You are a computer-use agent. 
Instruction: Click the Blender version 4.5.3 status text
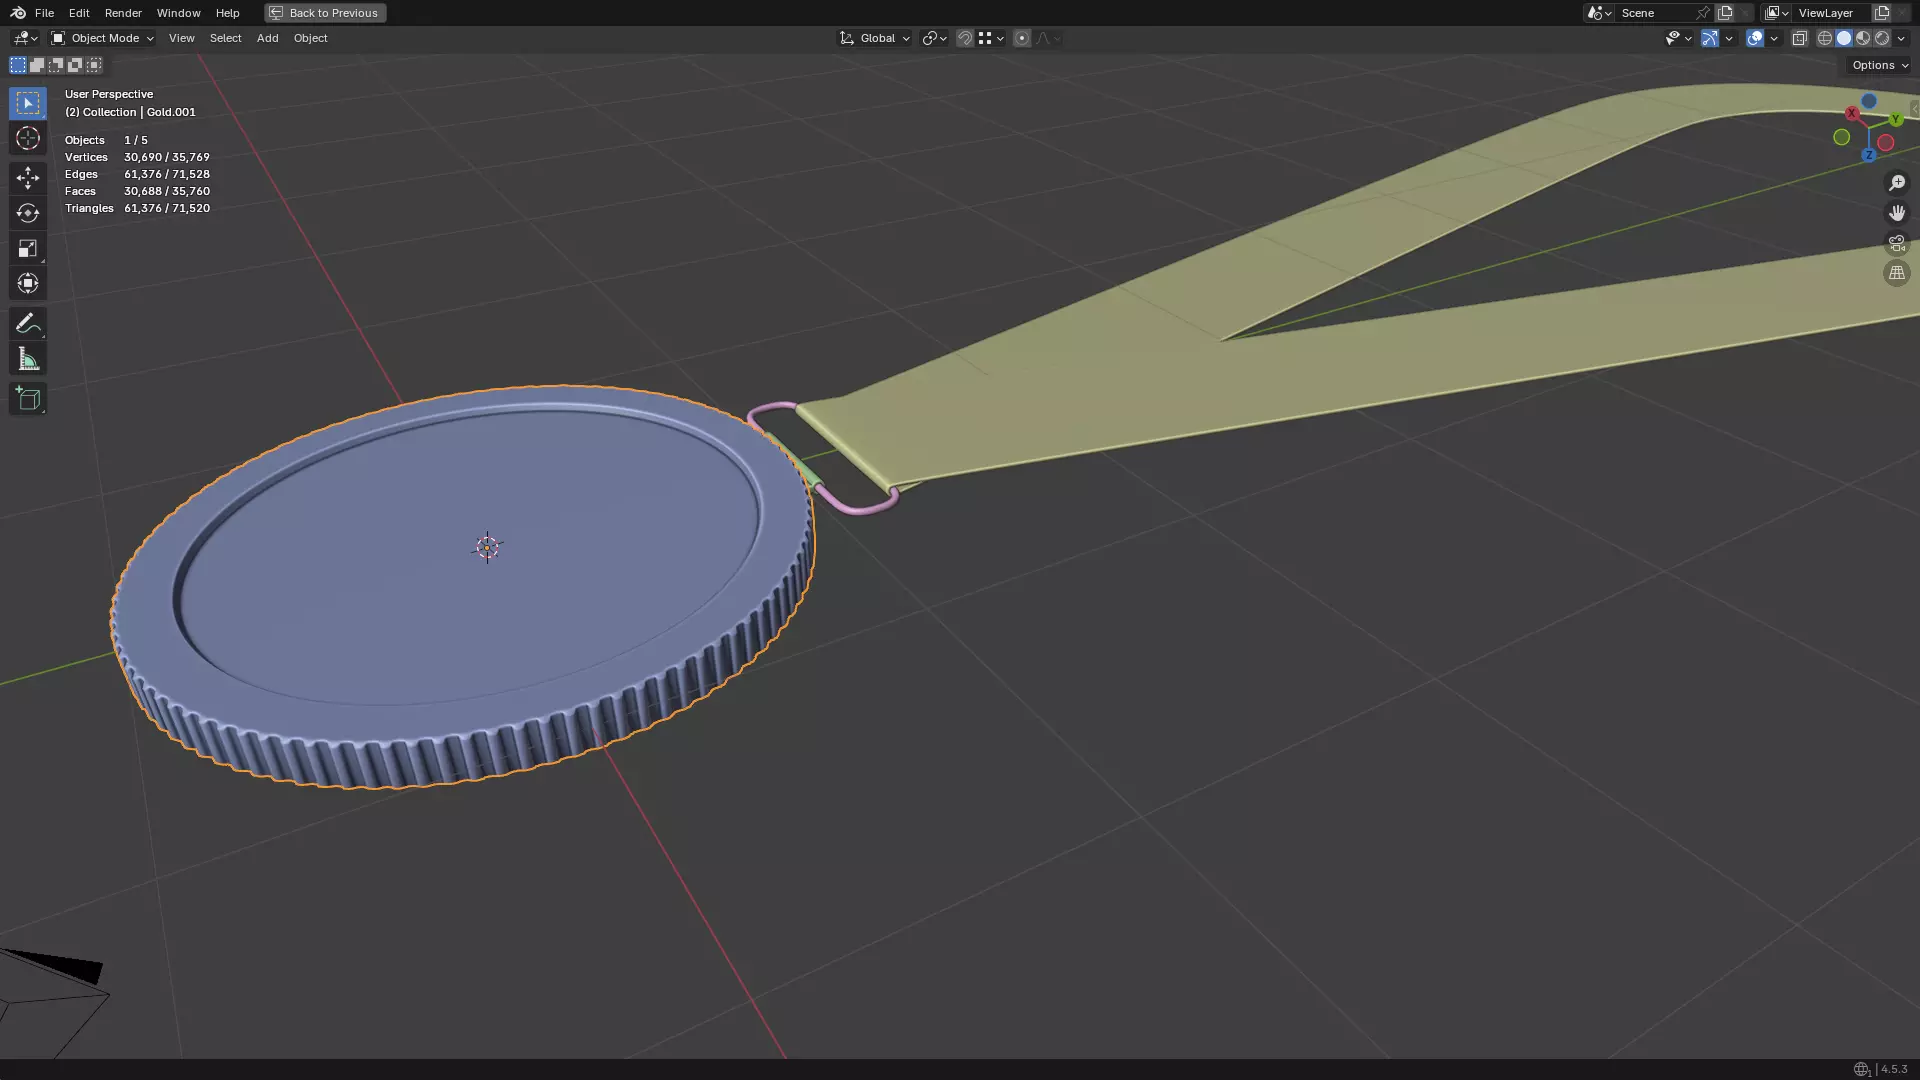pyautogui.click(x=1894, y=1069)
